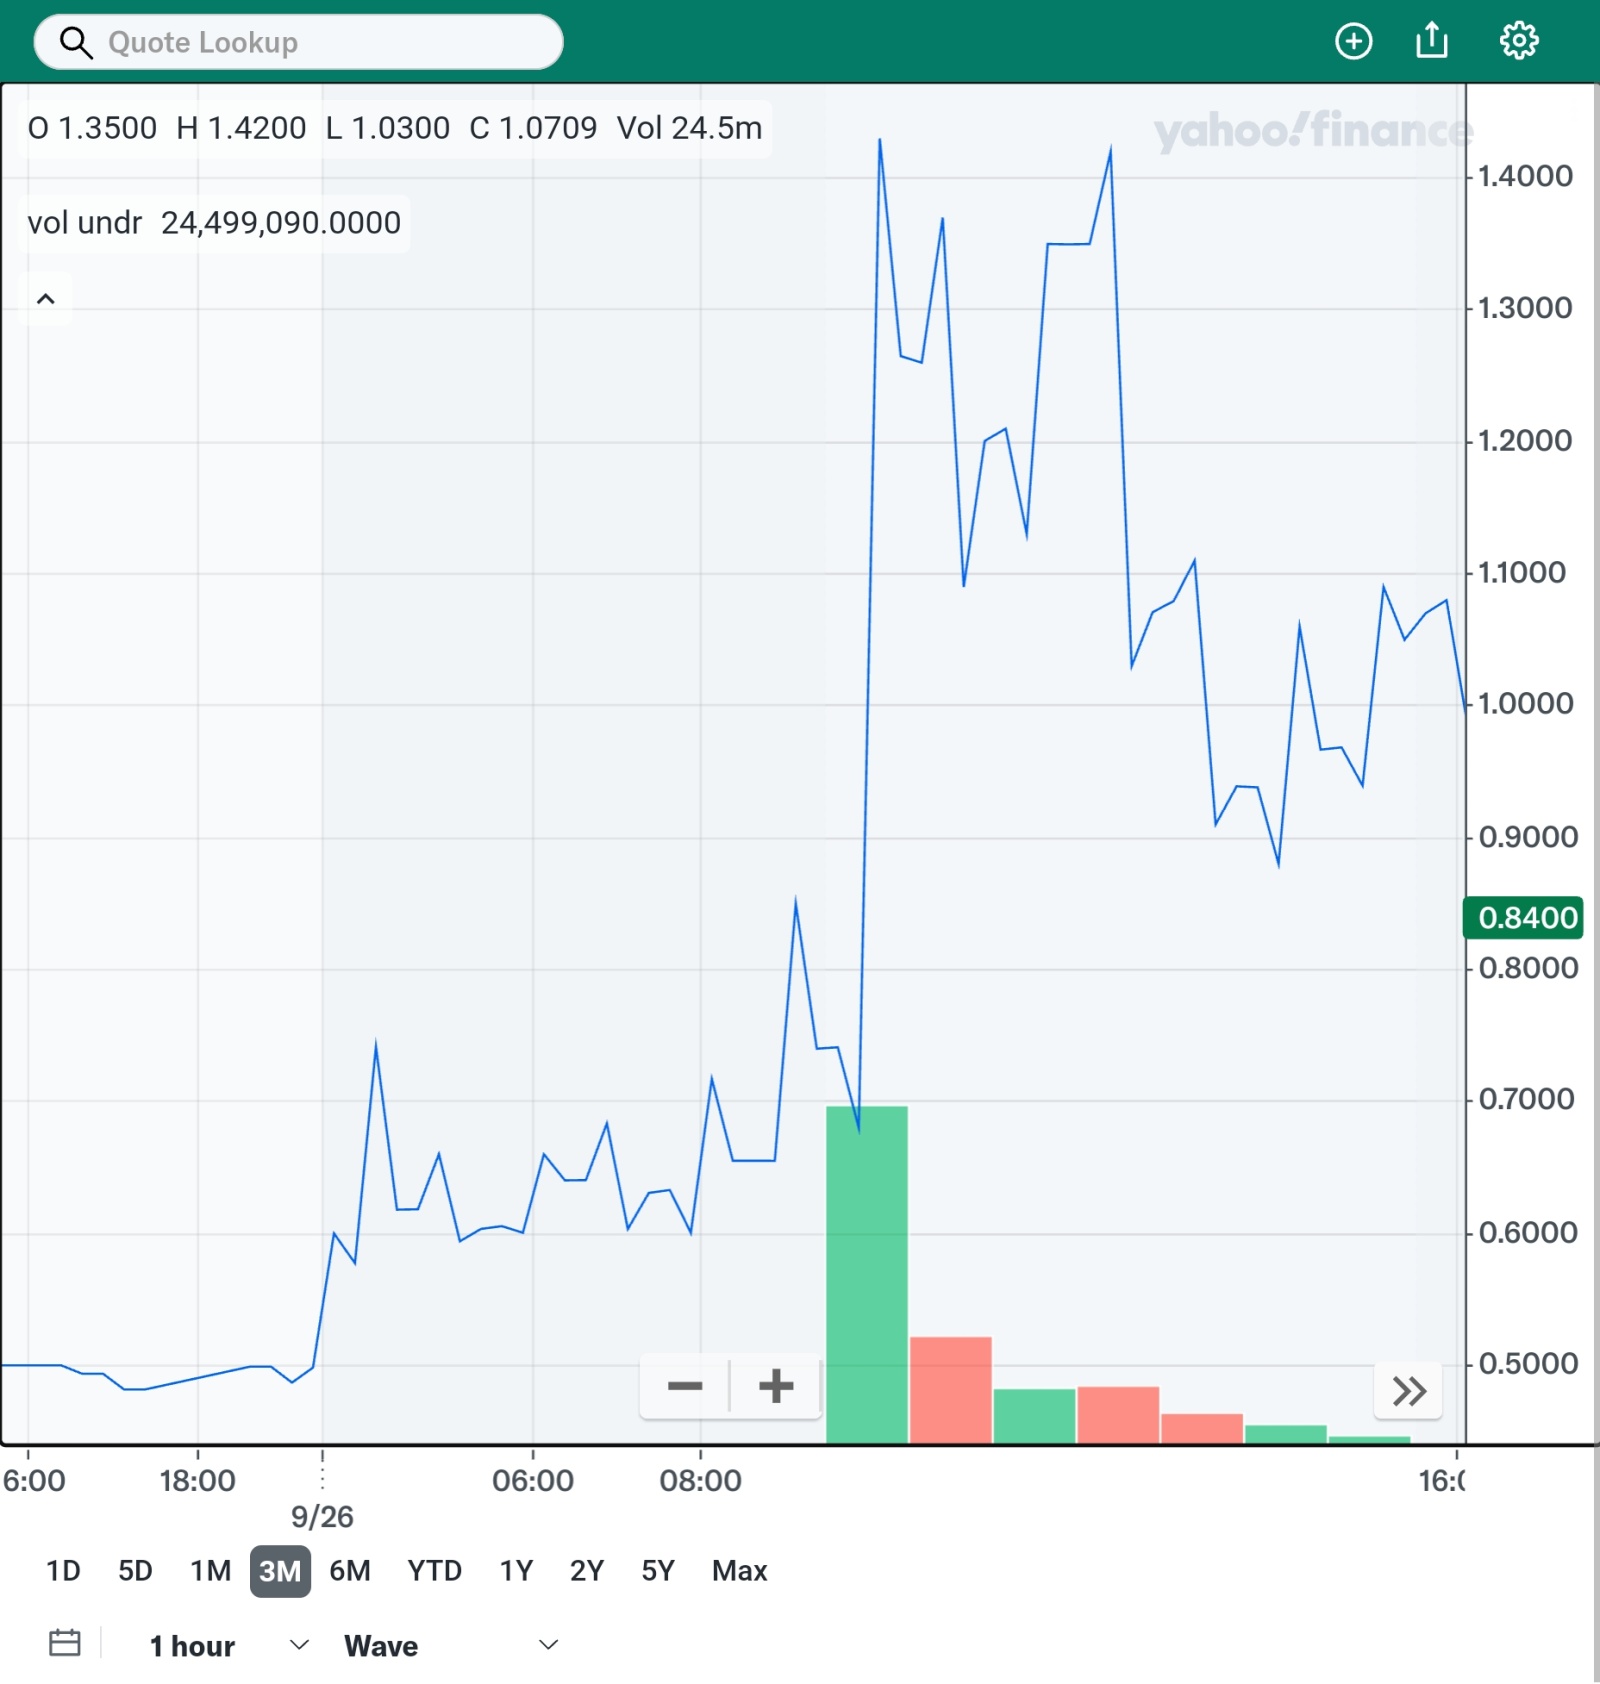Select the Max range
The width and height of the screenshot is (1600, 1684).
[x=740, y=1571]
